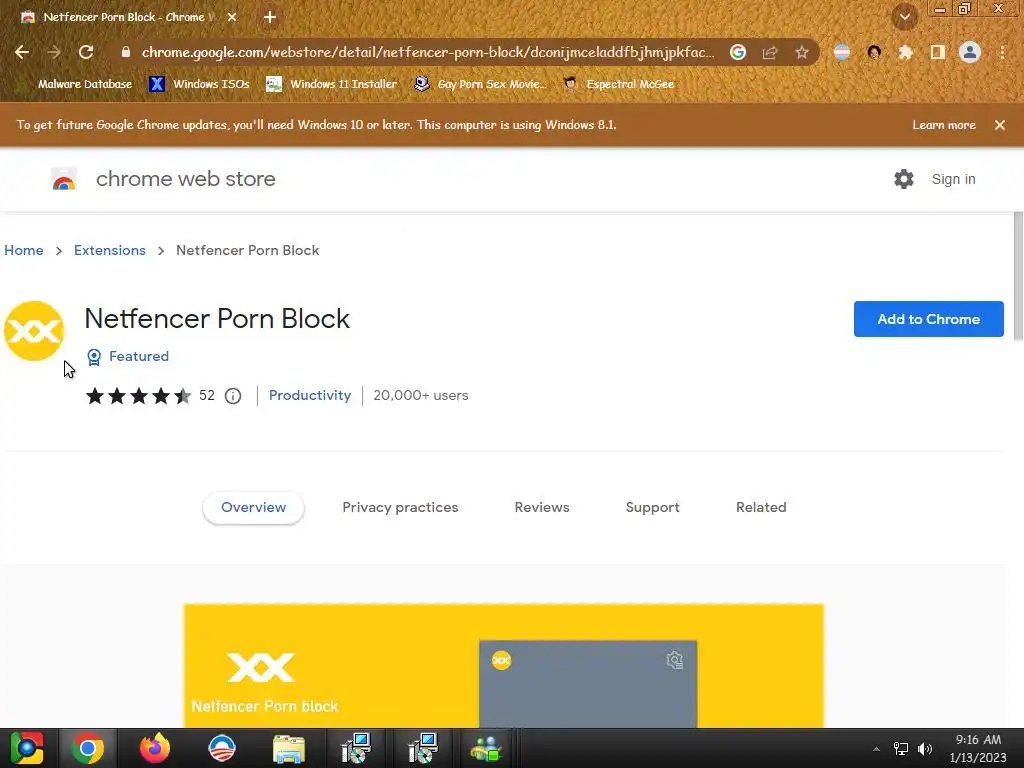Viewport: 1024px width, 768px height.
Task: Open the Chrome profile avatar
Action: (970, 52)
